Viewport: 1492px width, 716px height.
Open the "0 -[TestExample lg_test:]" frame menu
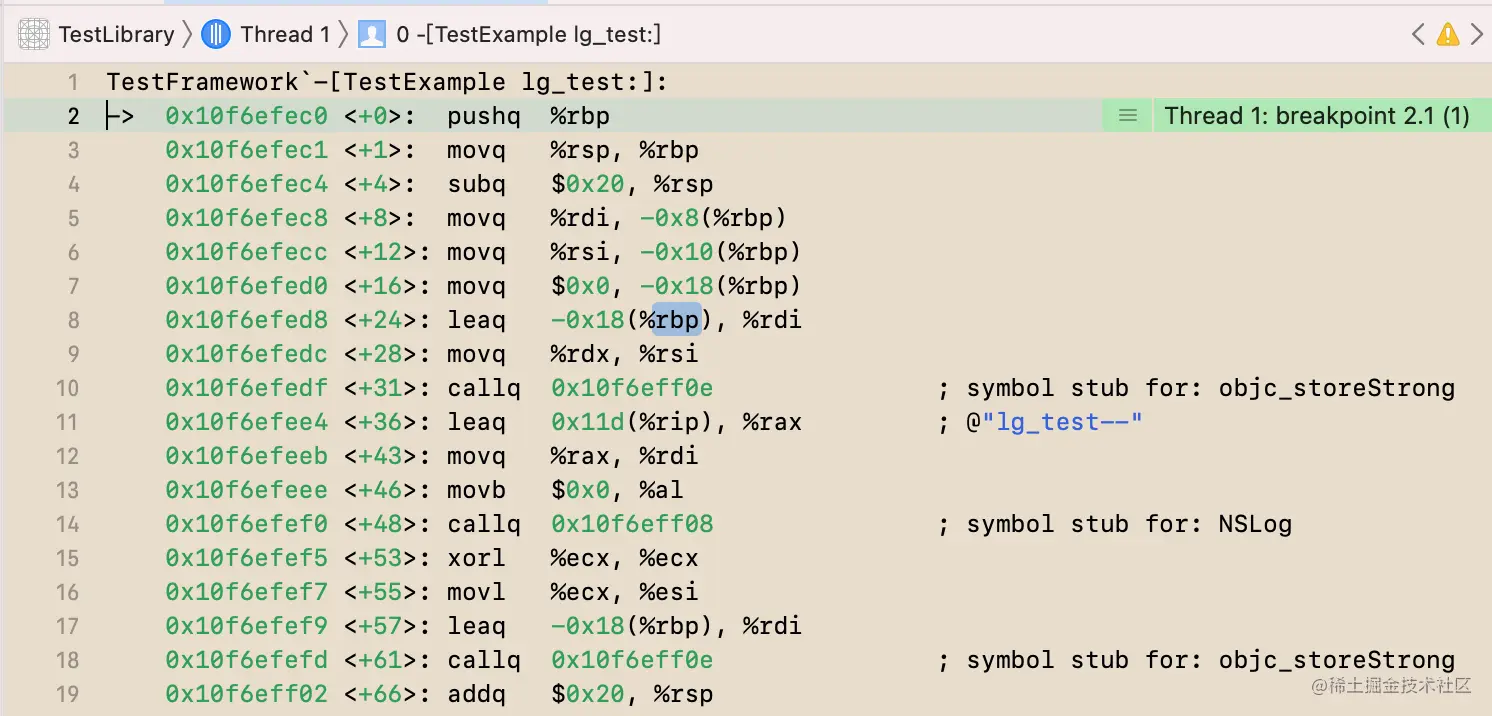(528, 35)
